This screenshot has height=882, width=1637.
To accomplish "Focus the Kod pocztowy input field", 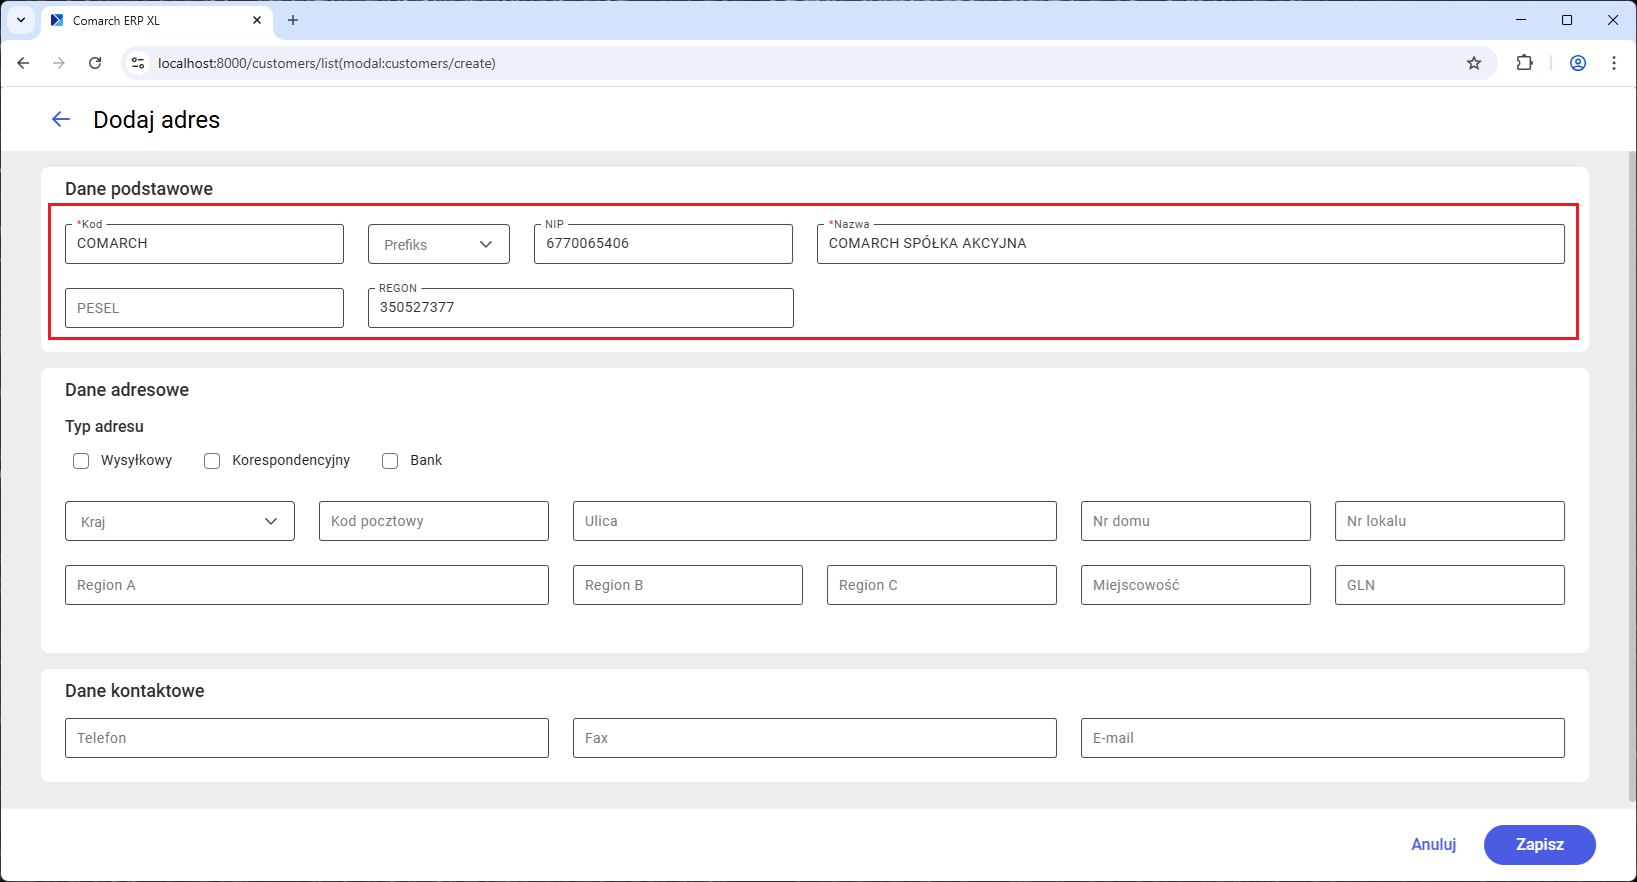I will click(x=434, y=521).
